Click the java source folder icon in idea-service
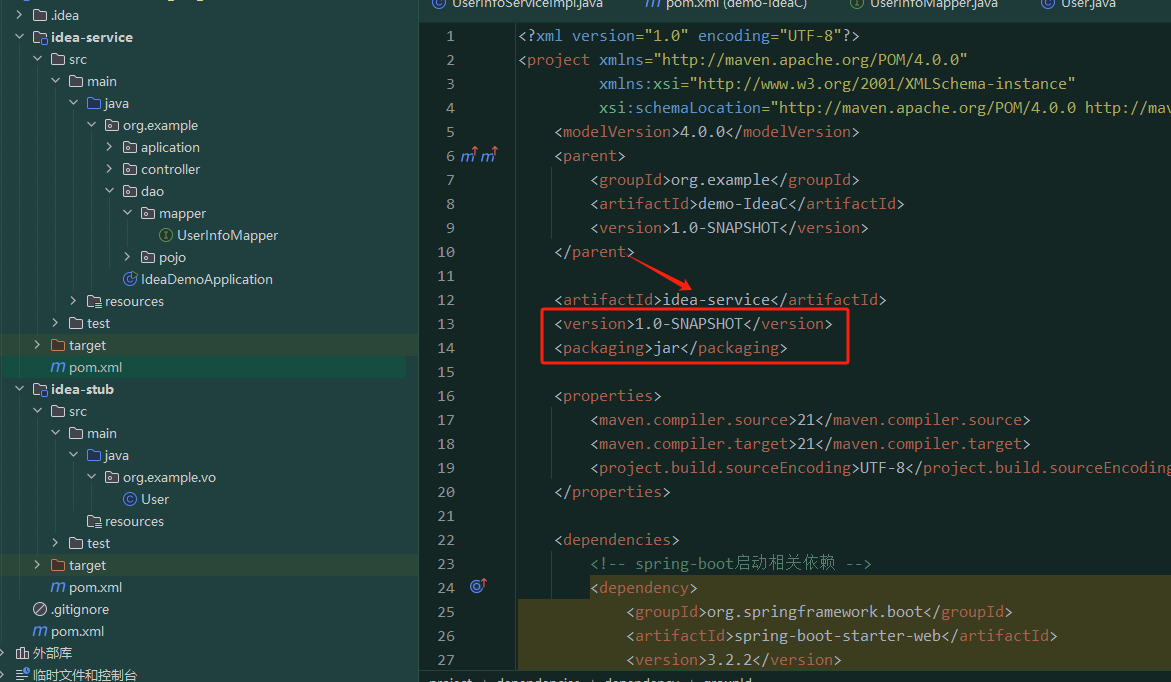 pyautogui.click(x=94, y=103)
